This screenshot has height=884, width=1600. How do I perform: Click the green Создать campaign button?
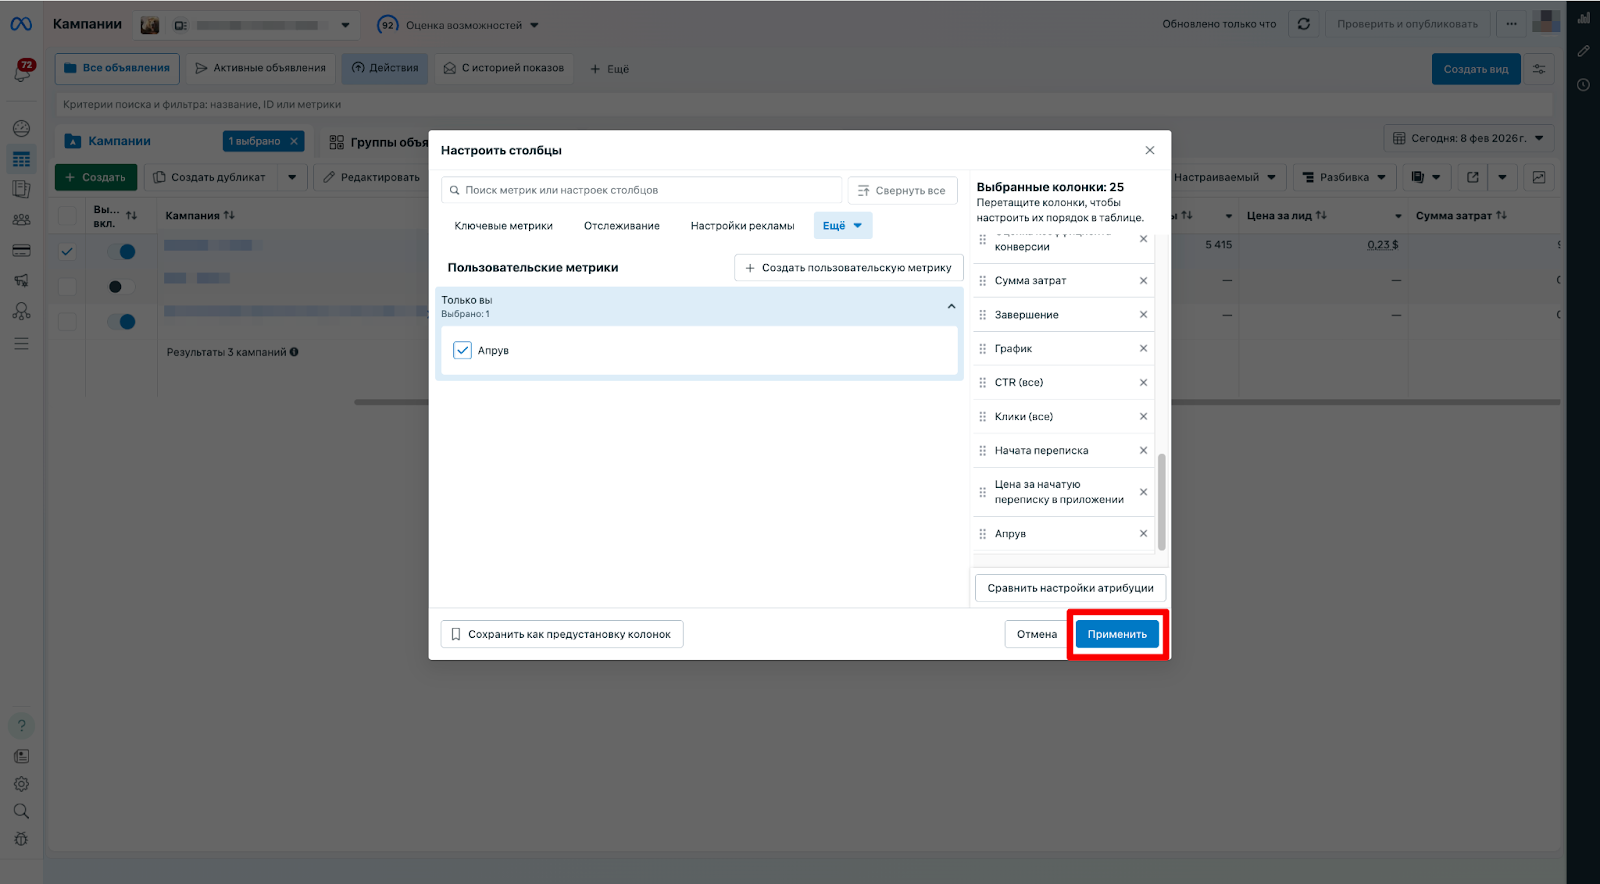click(96, 177)
